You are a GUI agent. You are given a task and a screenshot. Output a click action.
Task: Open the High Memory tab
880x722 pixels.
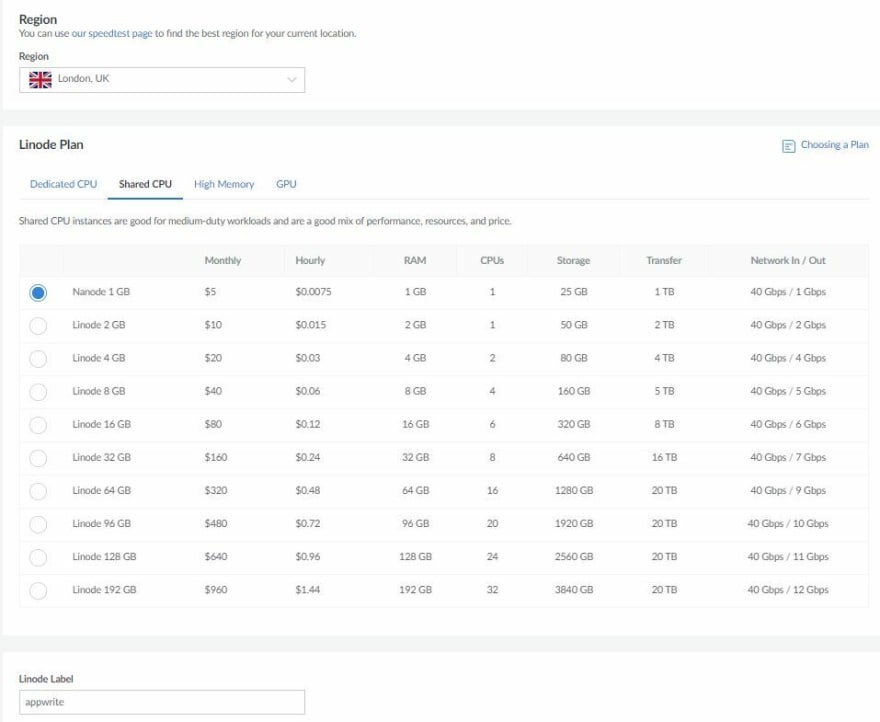coord(224,184)
